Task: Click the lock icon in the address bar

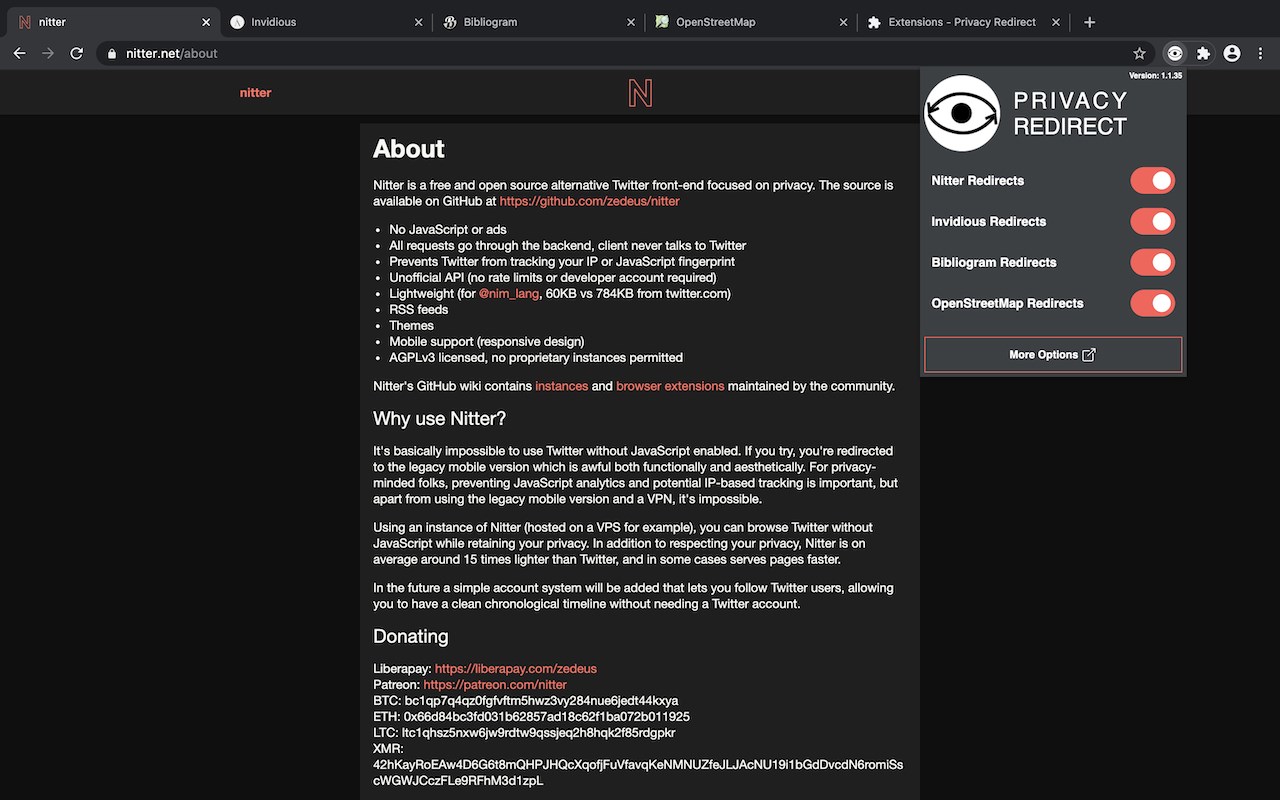Action: (x=112, y=54)
